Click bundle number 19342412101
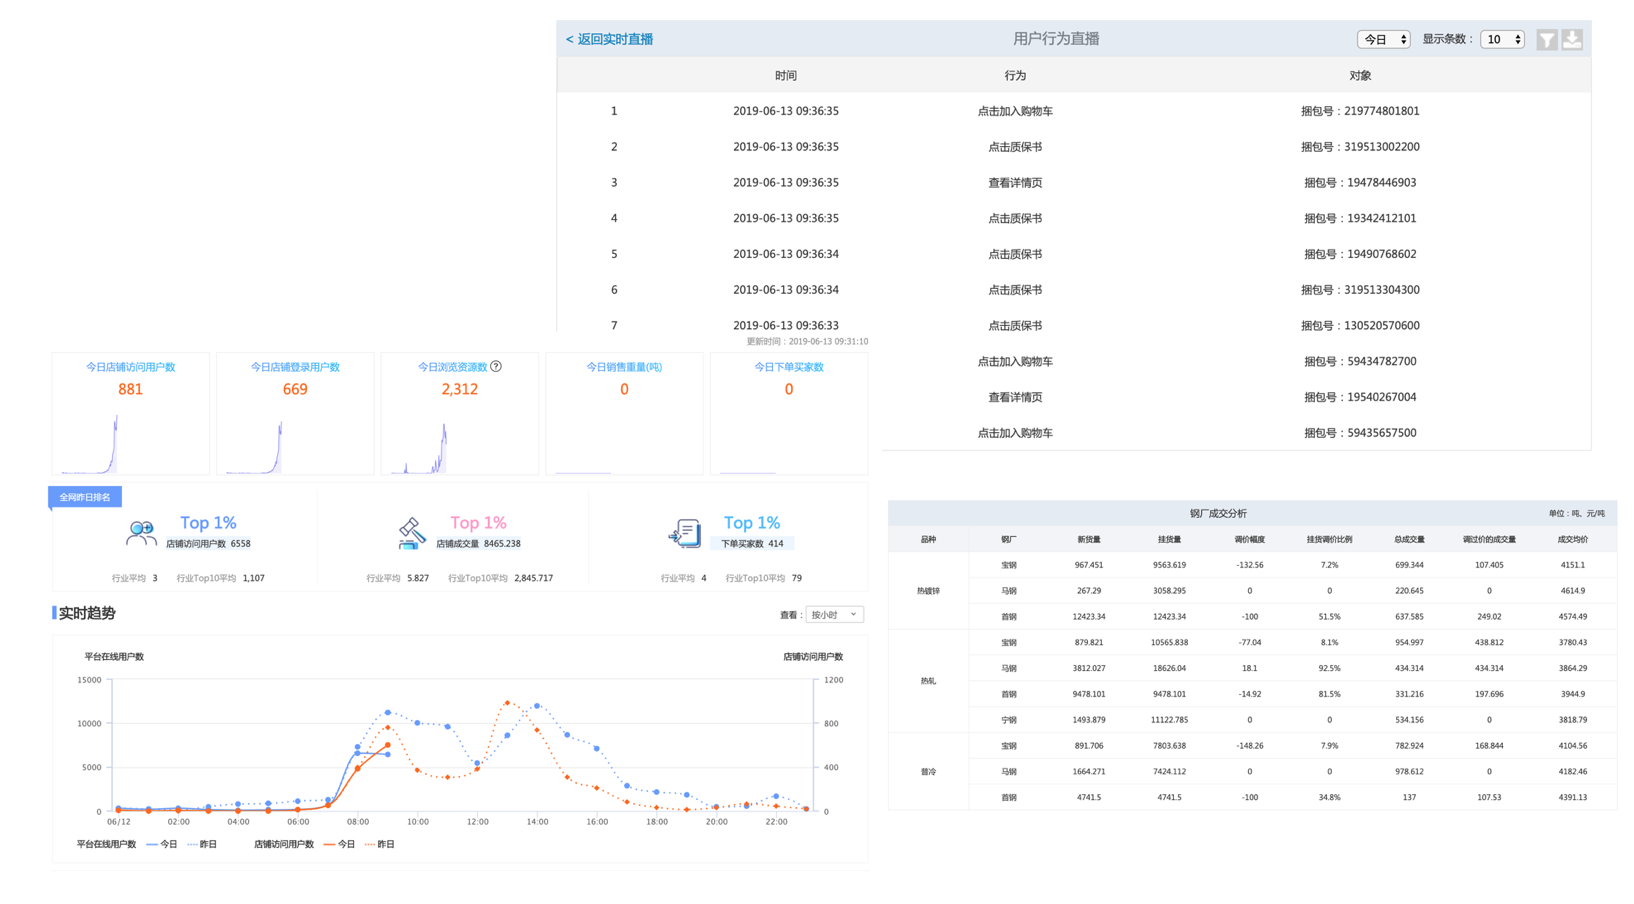This screenshot has width=1634, height=904. (x=1381, y=218)
